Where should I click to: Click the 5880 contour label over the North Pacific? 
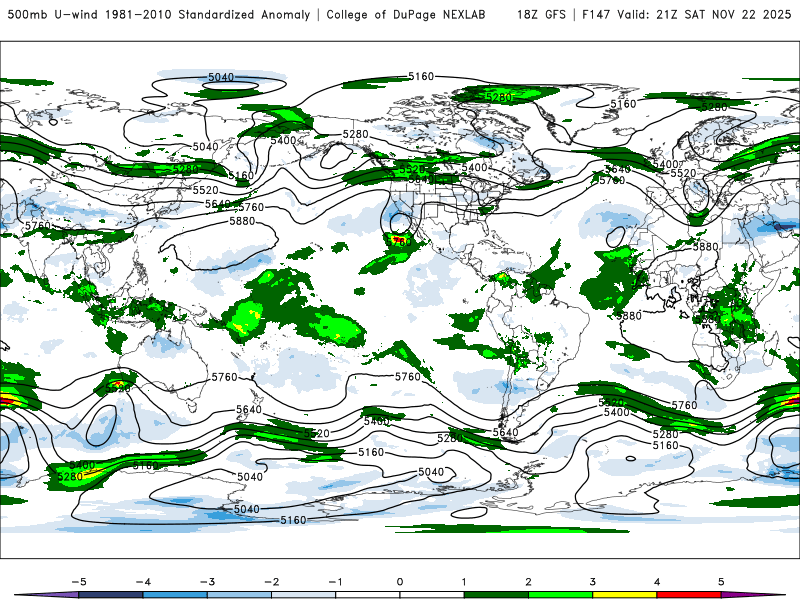pyautogui.click(x=242, y=221)
